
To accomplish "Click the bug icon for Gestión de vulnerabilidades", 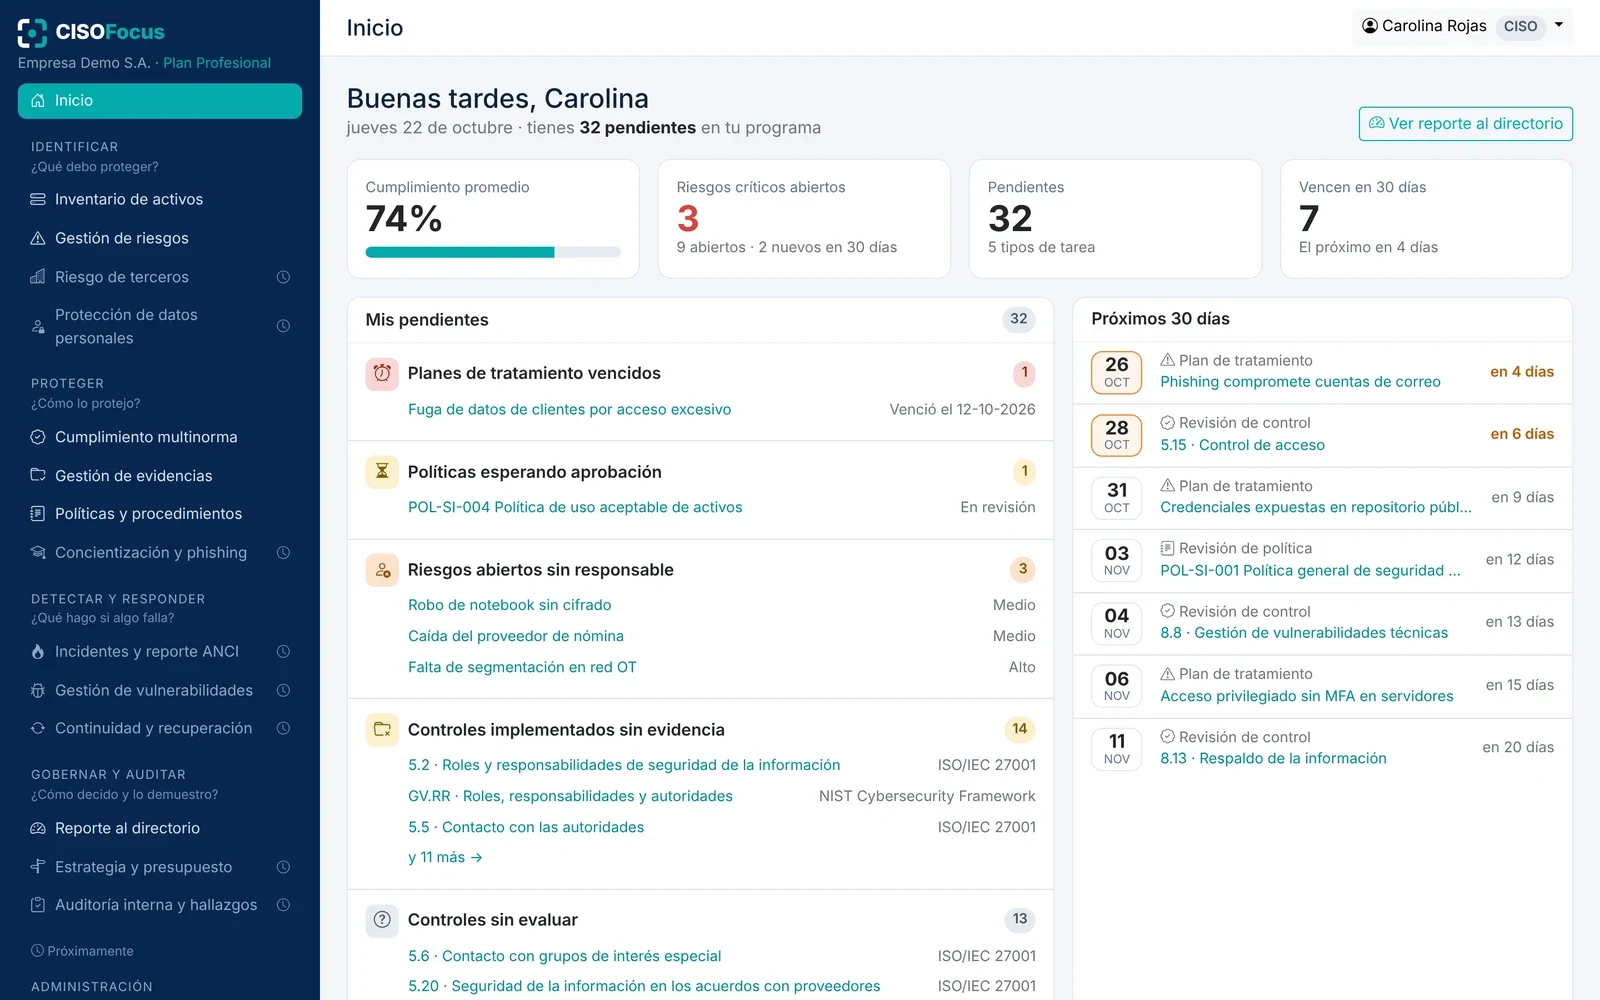I will (38, 690).
